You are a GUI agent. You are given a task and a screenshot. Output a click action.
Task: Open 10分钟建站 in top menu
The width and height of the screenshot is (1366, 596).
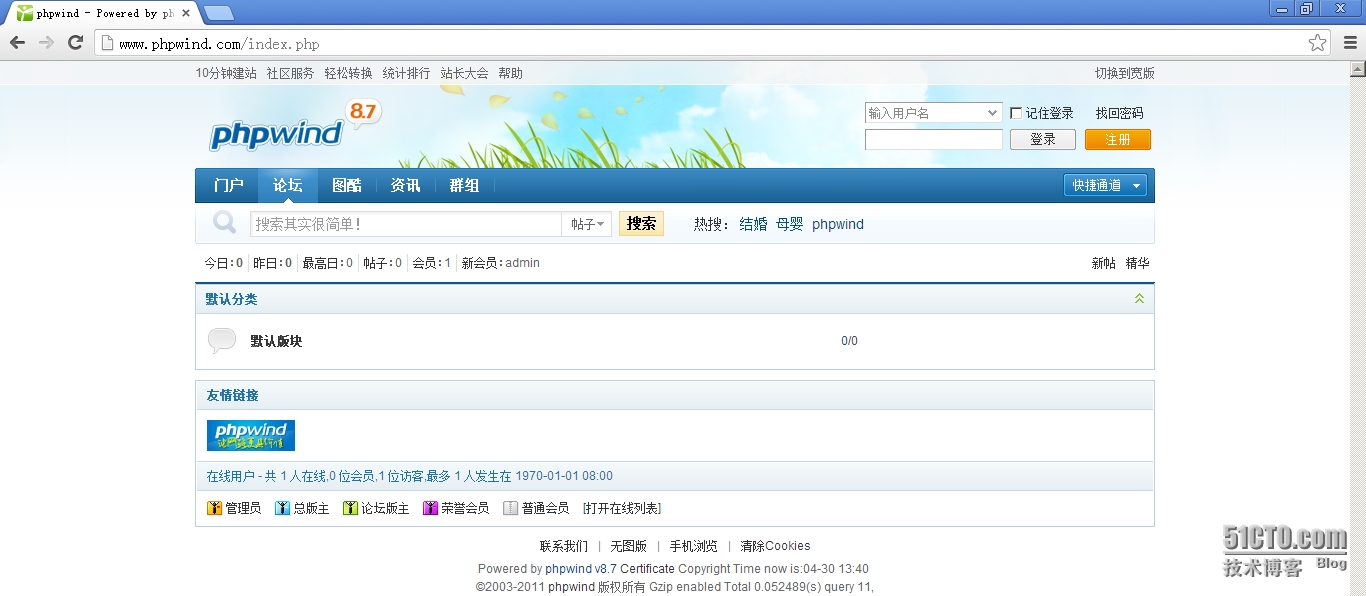(x=226, y=73)
